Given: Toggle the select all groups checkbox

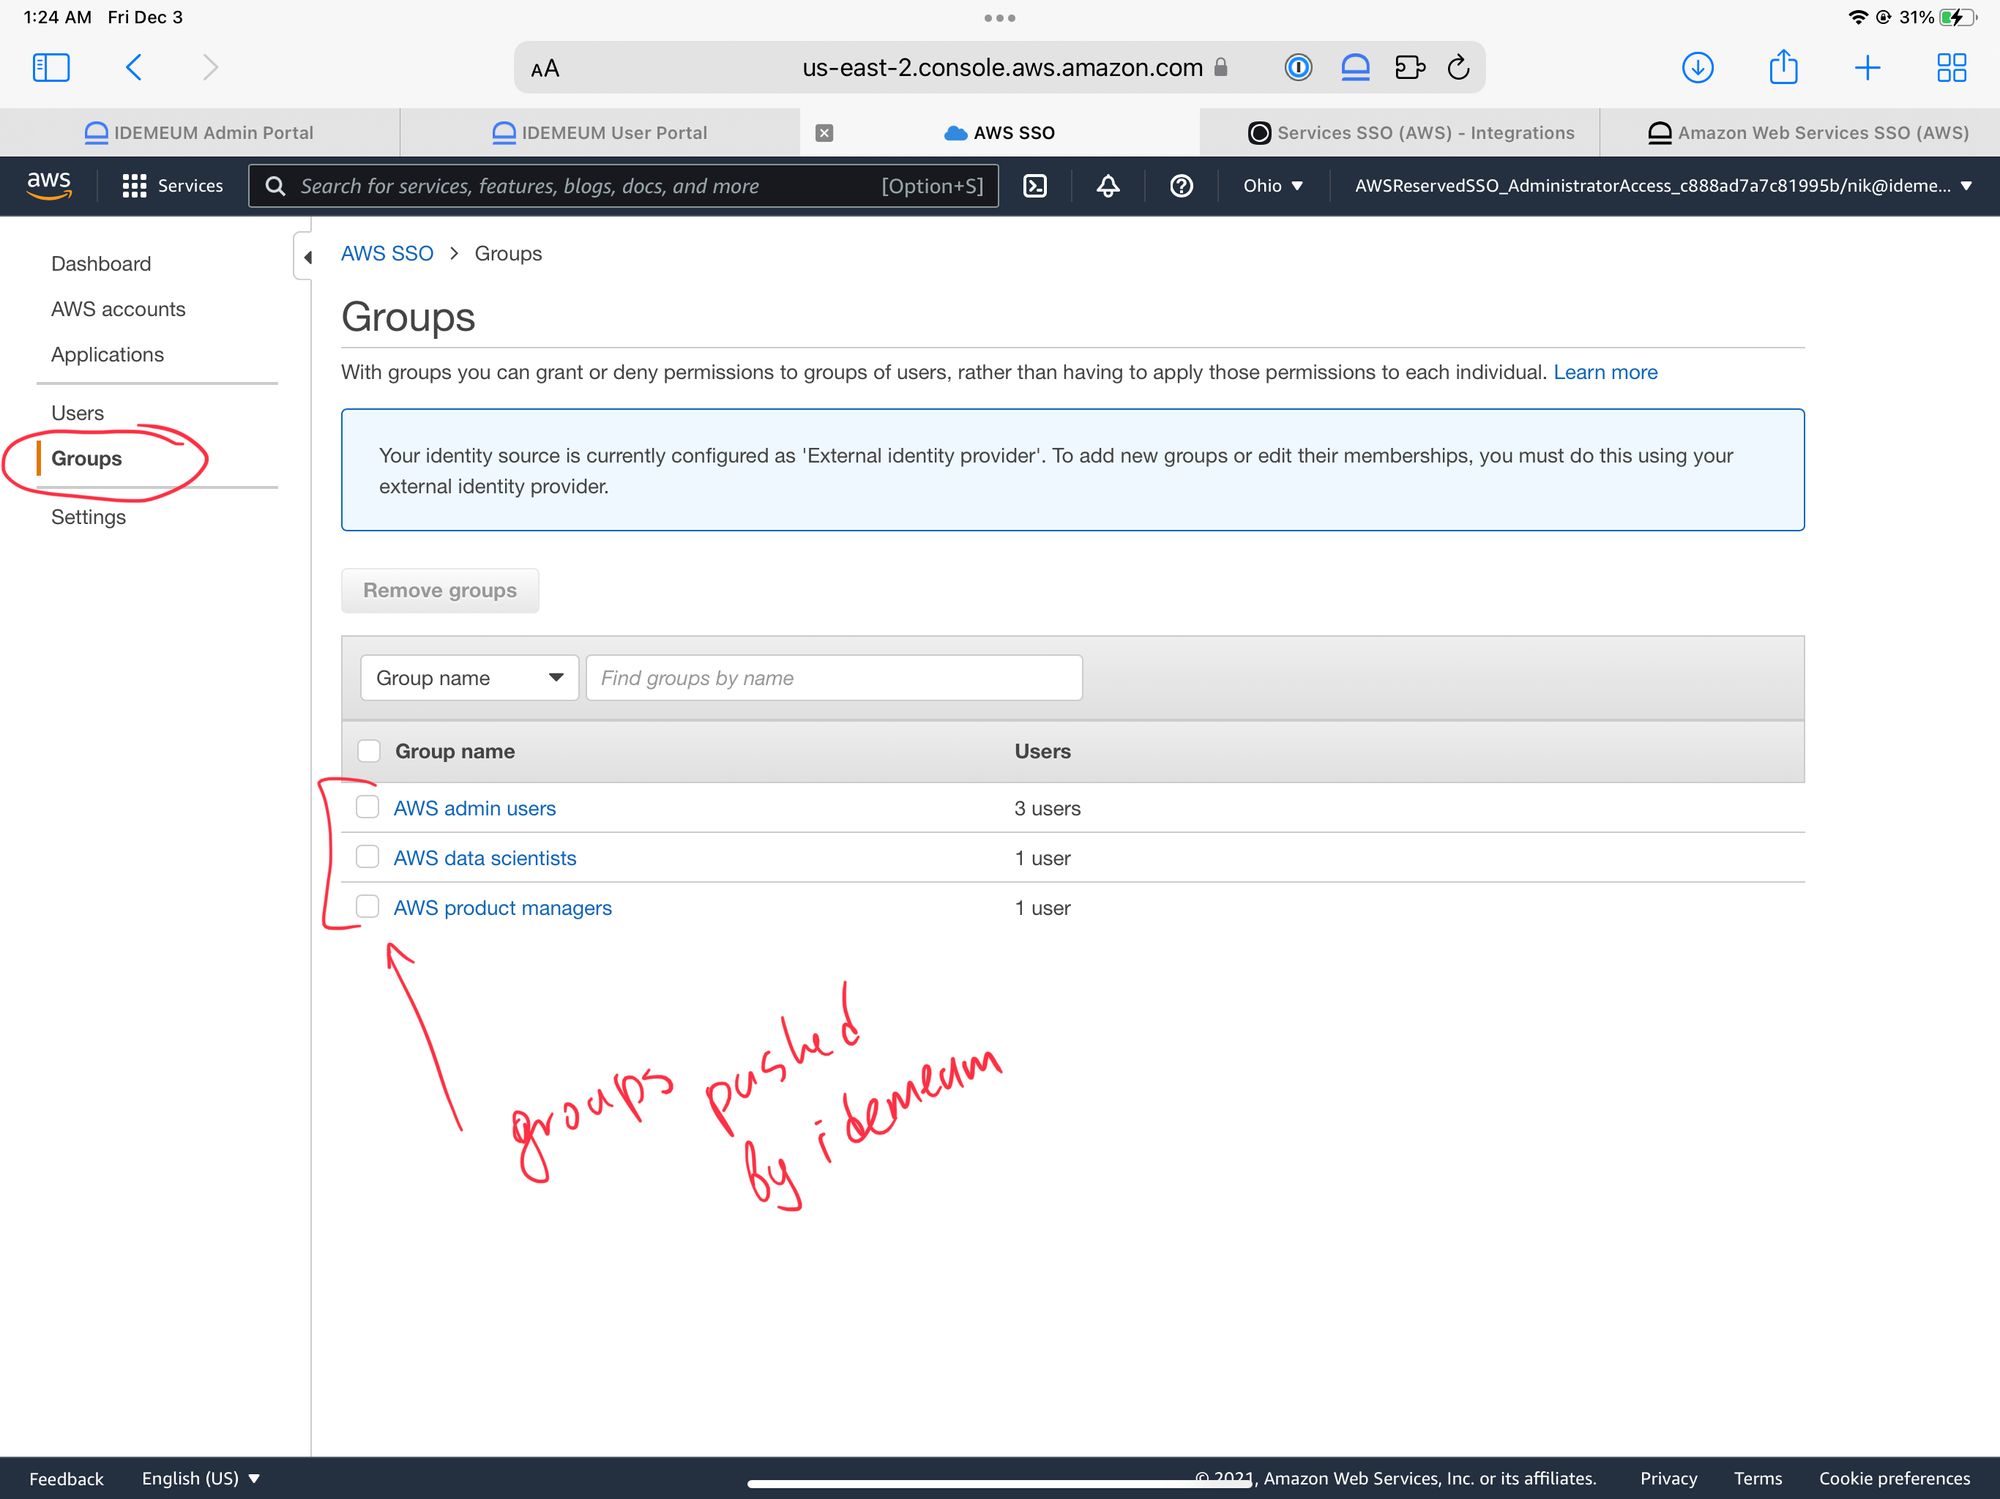Looking at the screenshot, I should (x=369, y=751).
